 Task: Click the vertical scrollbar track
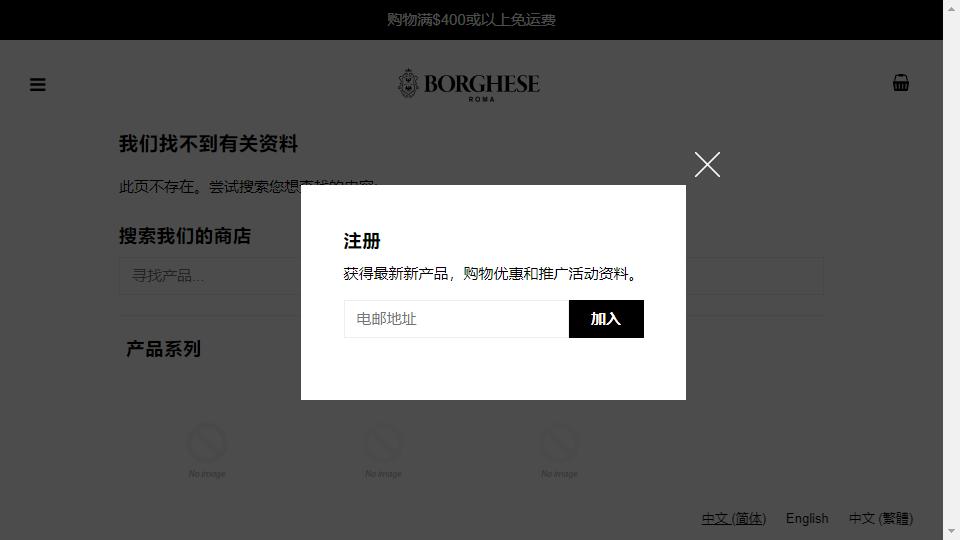(x=951, y=268)
